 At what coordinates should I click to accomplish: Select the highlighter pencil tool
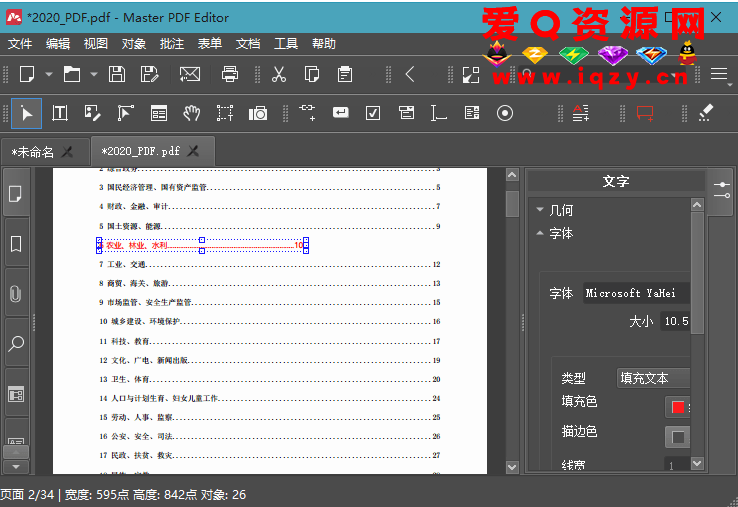706,113
